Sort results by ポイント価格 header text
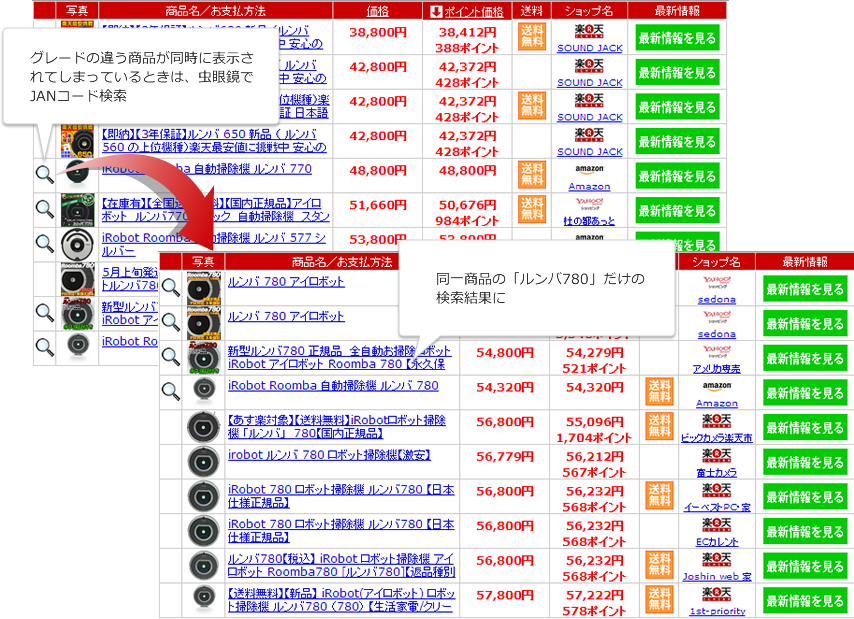Screen dimensions: 854x619 tap(473, 11)
